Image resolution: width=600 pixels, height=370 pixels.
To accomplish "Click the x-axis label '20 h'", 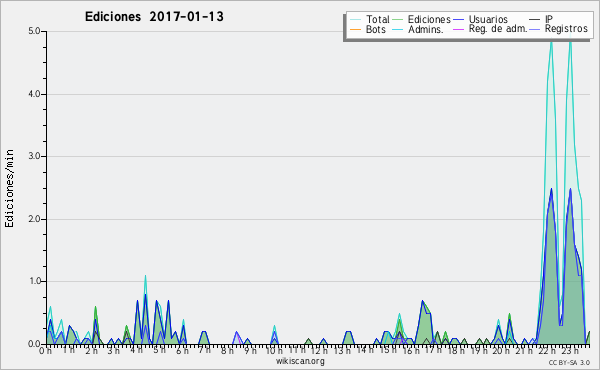I will click(x=501, y=351).
